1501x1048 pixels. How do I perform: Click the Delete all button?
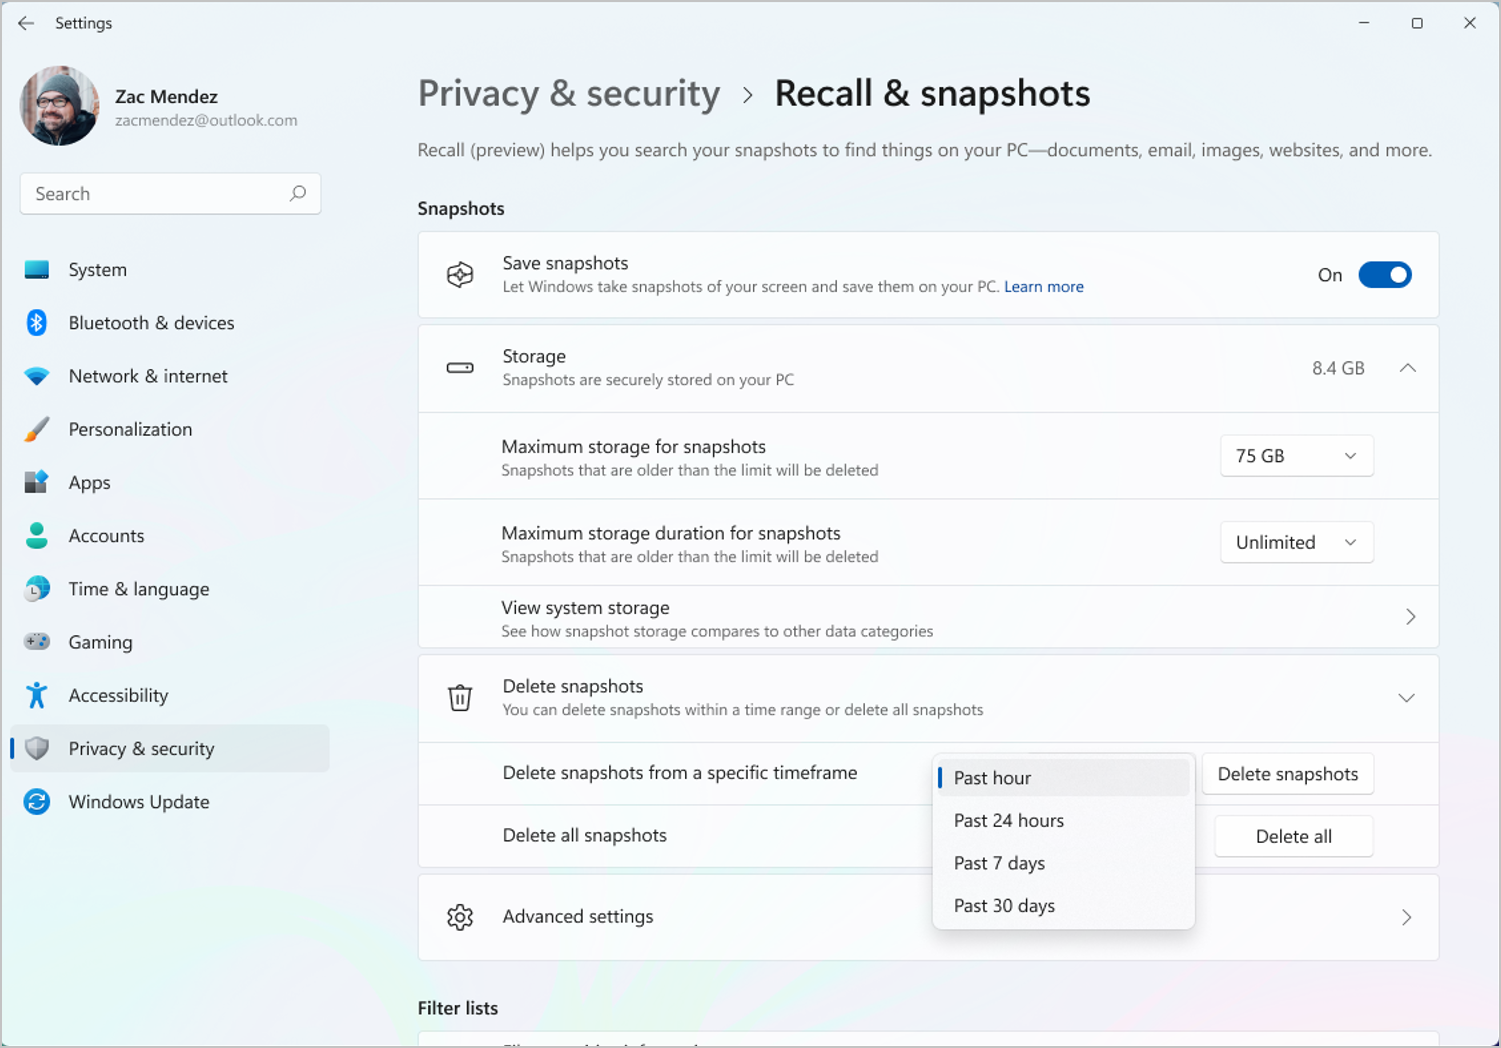pyautogui.click(x=1294, y=836)
